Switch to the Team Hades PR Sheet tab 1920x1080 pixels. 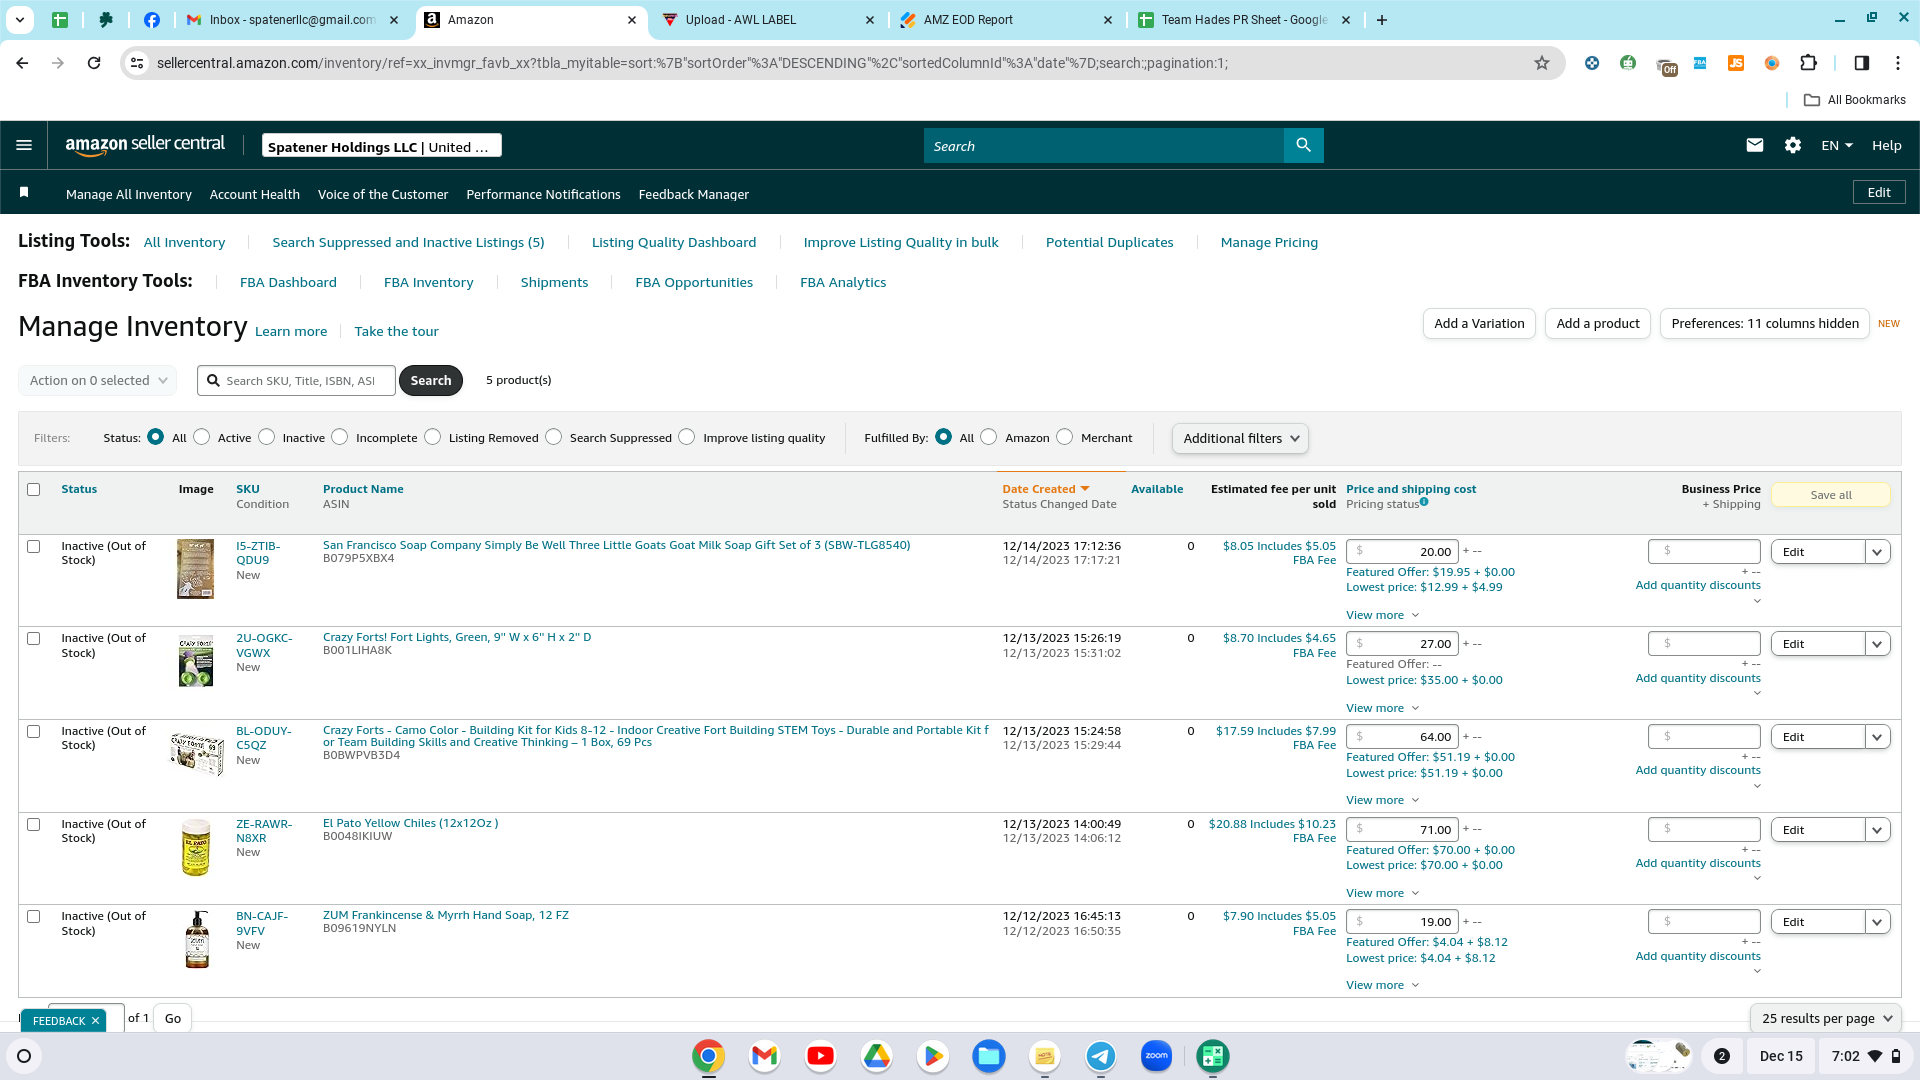1243,20
